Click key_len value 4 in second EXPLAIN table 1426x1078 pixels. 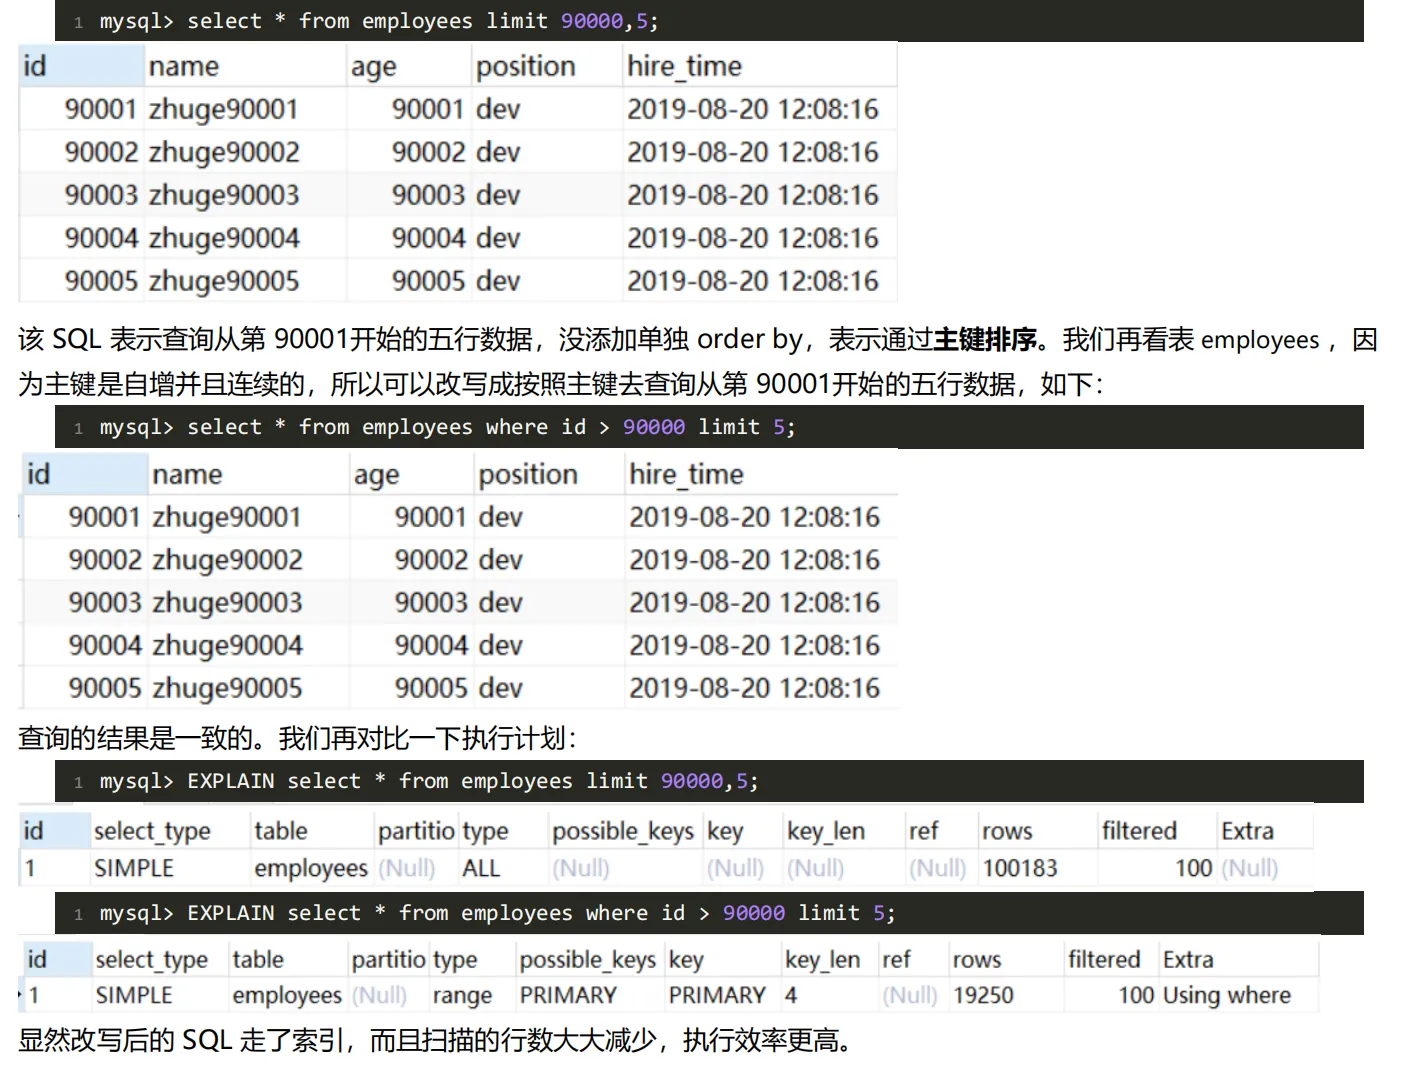click(791, 996)
